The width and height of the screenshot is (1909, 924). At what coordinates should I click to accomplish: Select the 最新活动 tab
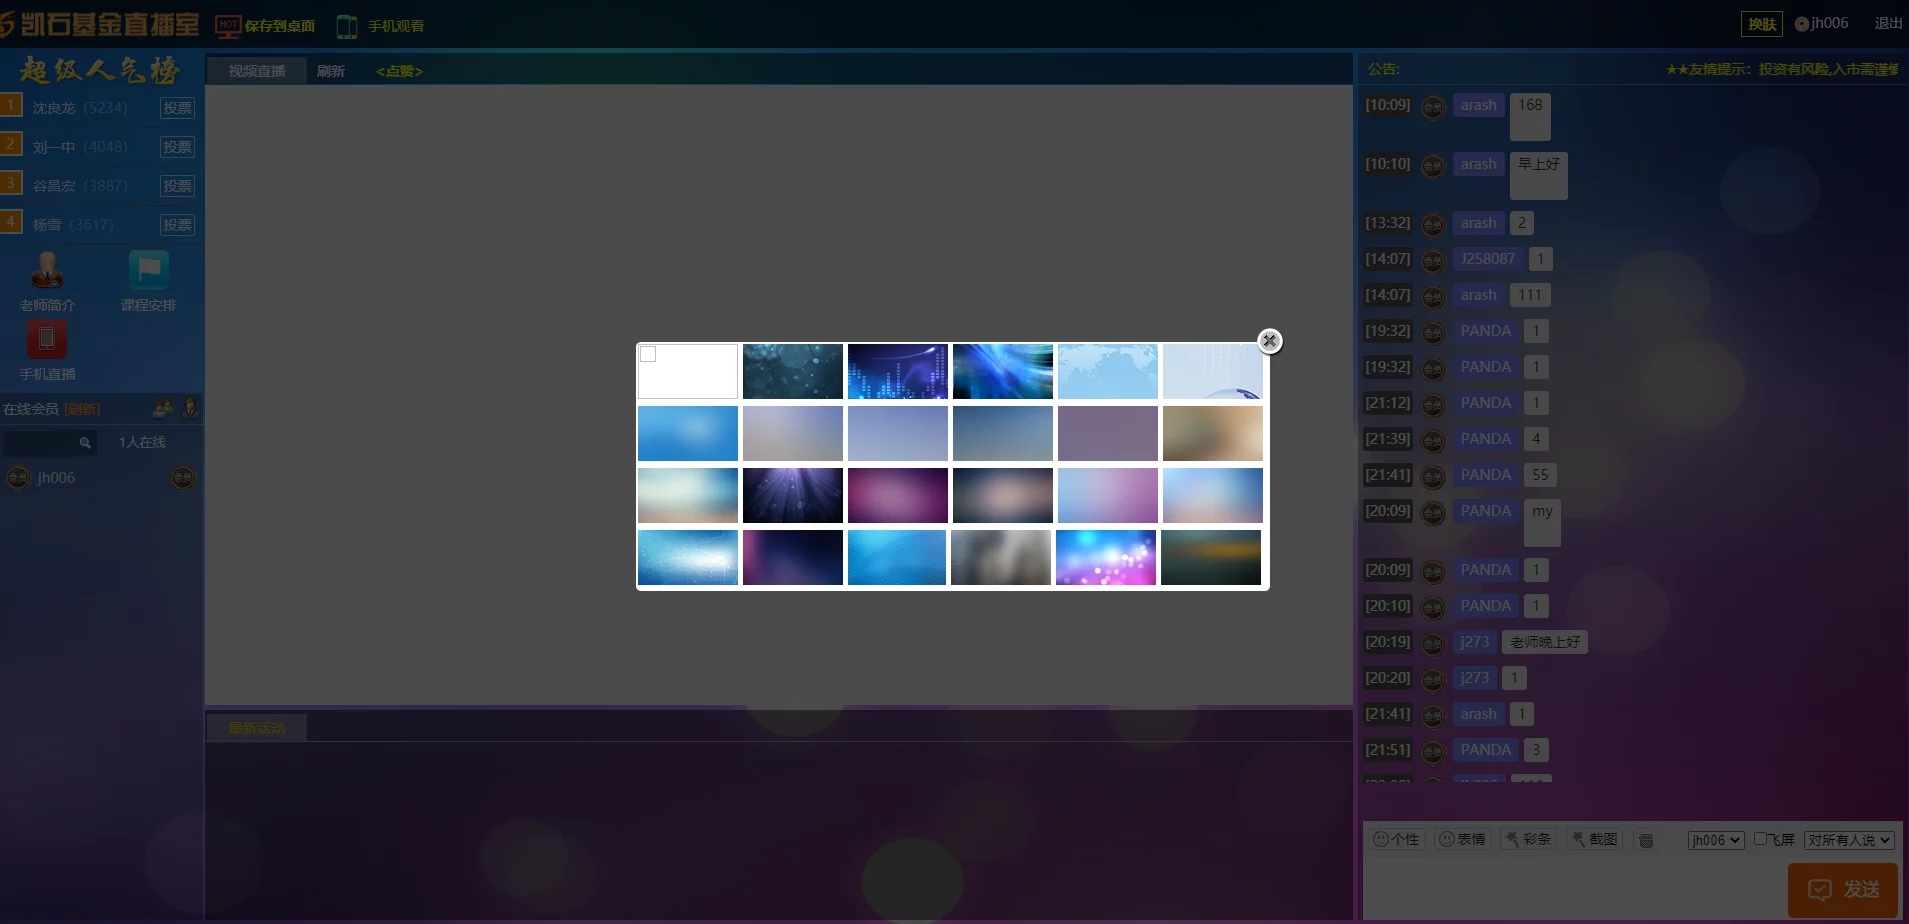[257, 728]
